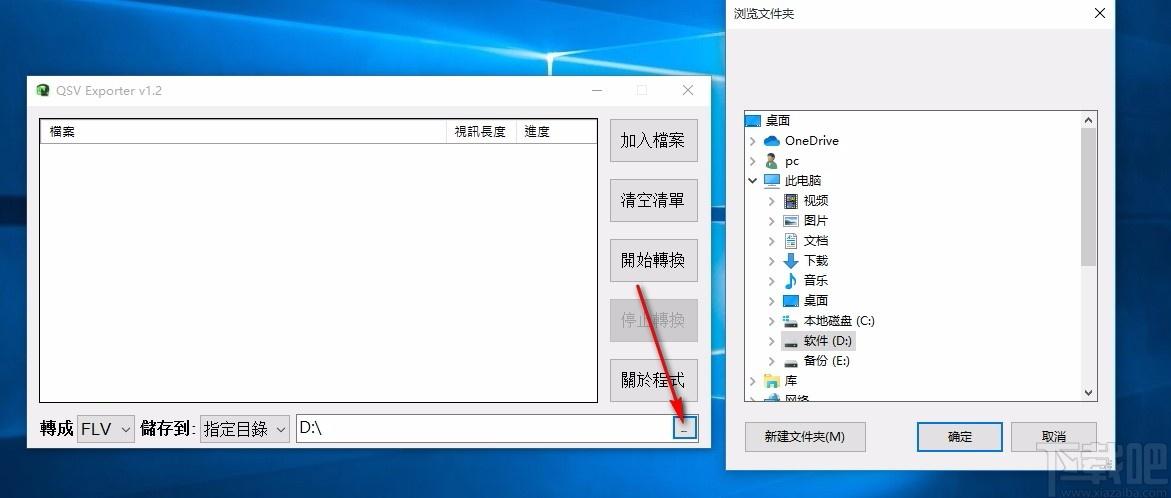Expand the 文档 folder node

click(x=771, y=240)
